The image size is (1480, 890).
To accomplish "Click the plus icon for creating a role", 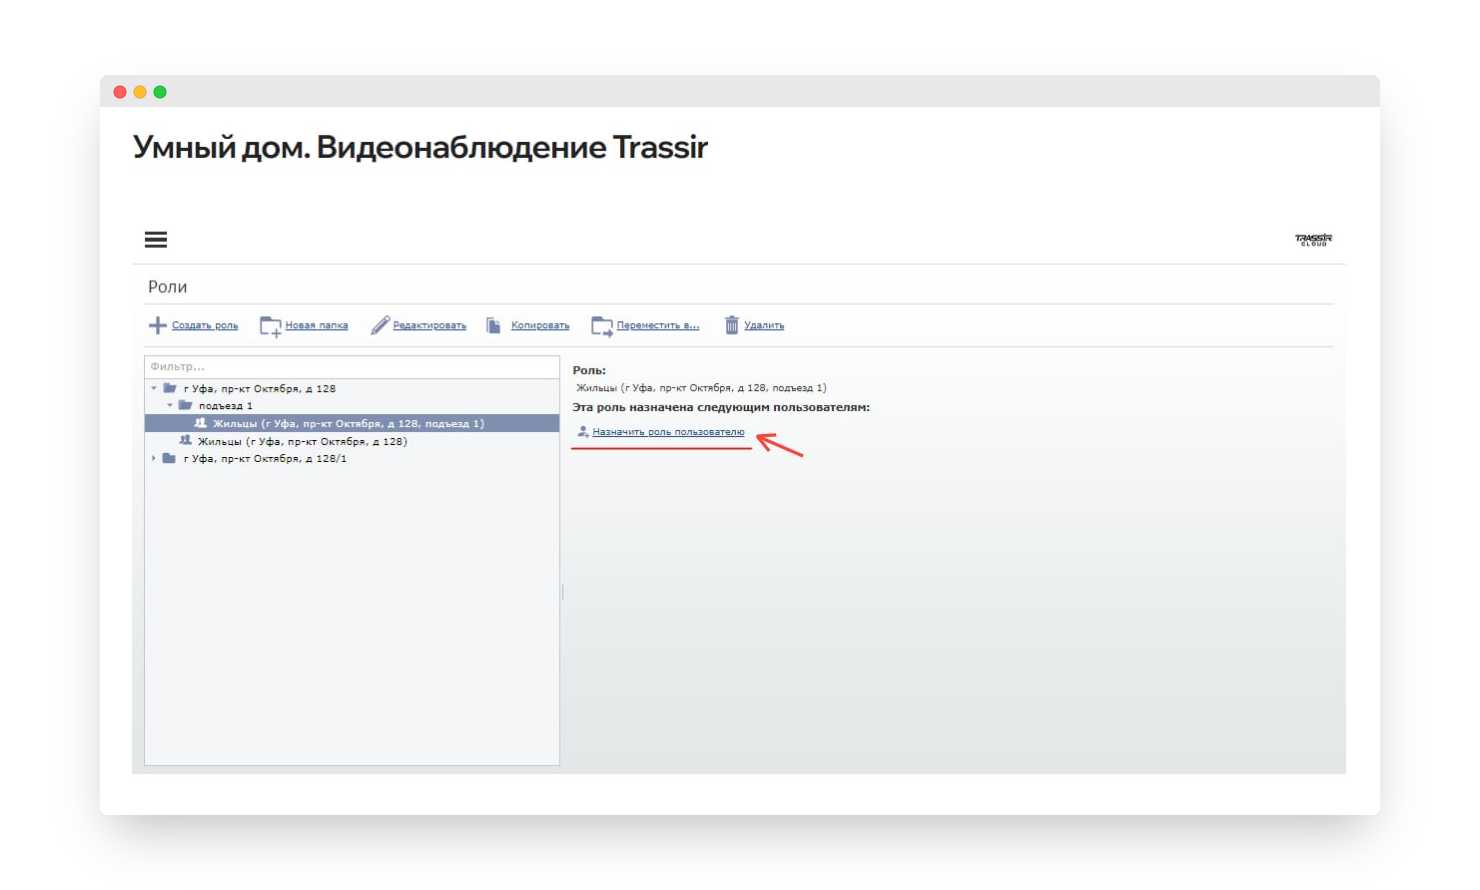I will click(157, 325).
